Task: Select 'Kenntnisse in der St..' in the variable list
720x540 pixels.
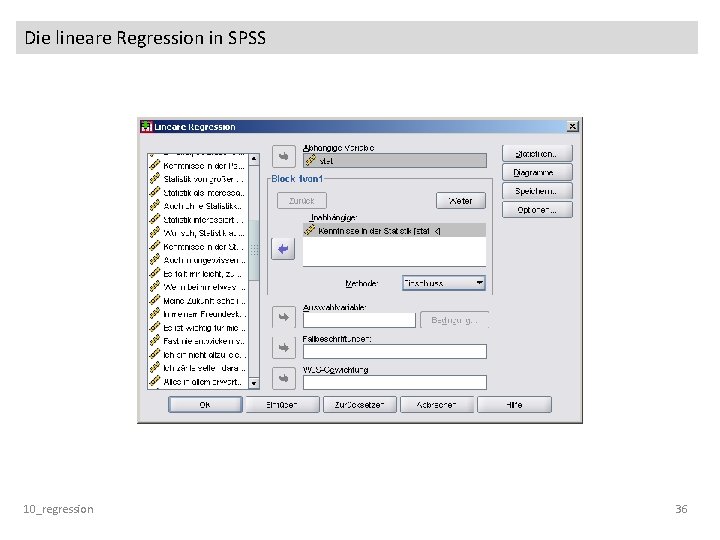Action: (198, 247)
